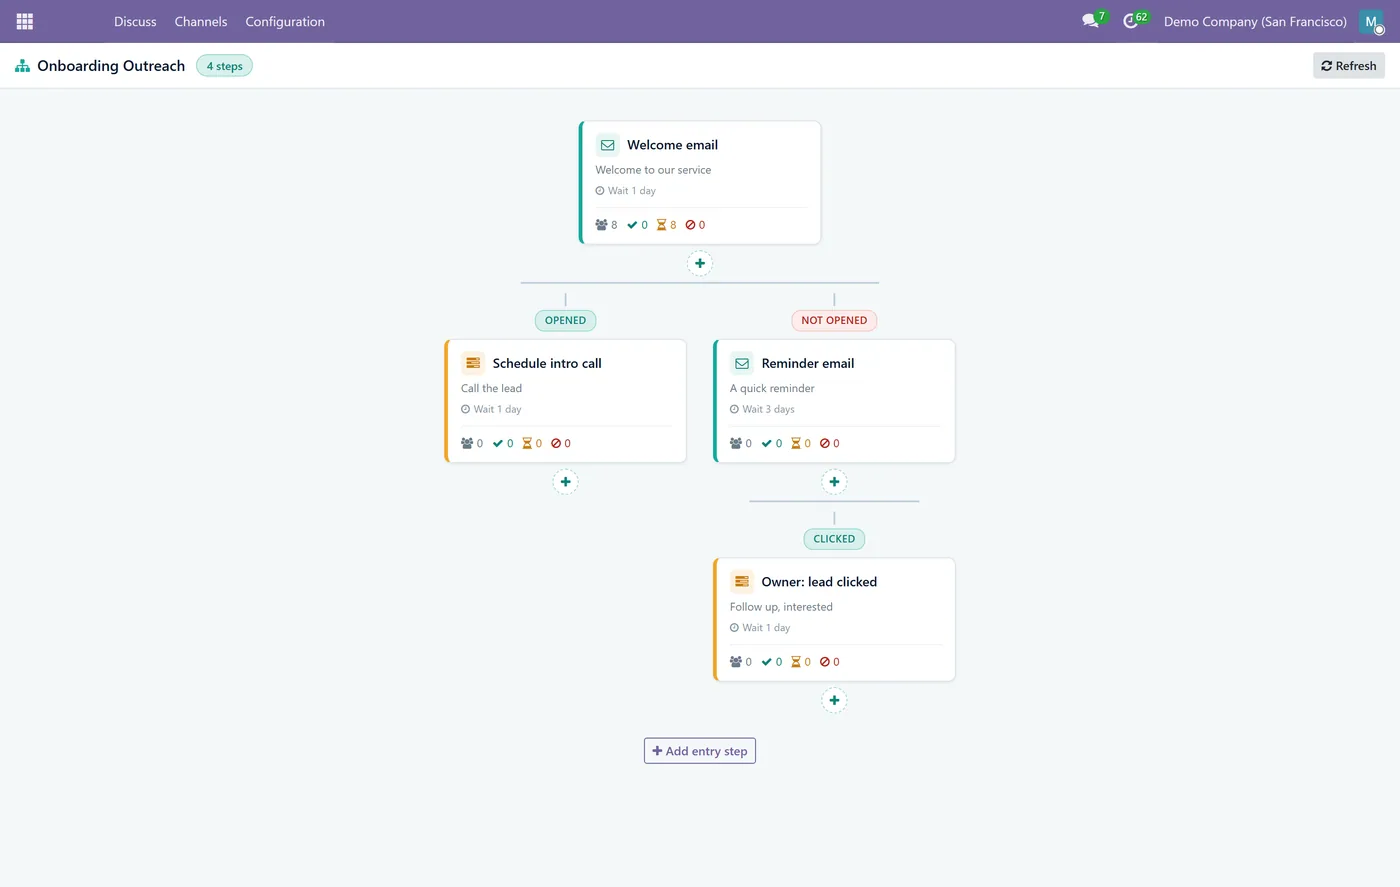
Task: Open the Discuss menu
Action: point(135,21)
